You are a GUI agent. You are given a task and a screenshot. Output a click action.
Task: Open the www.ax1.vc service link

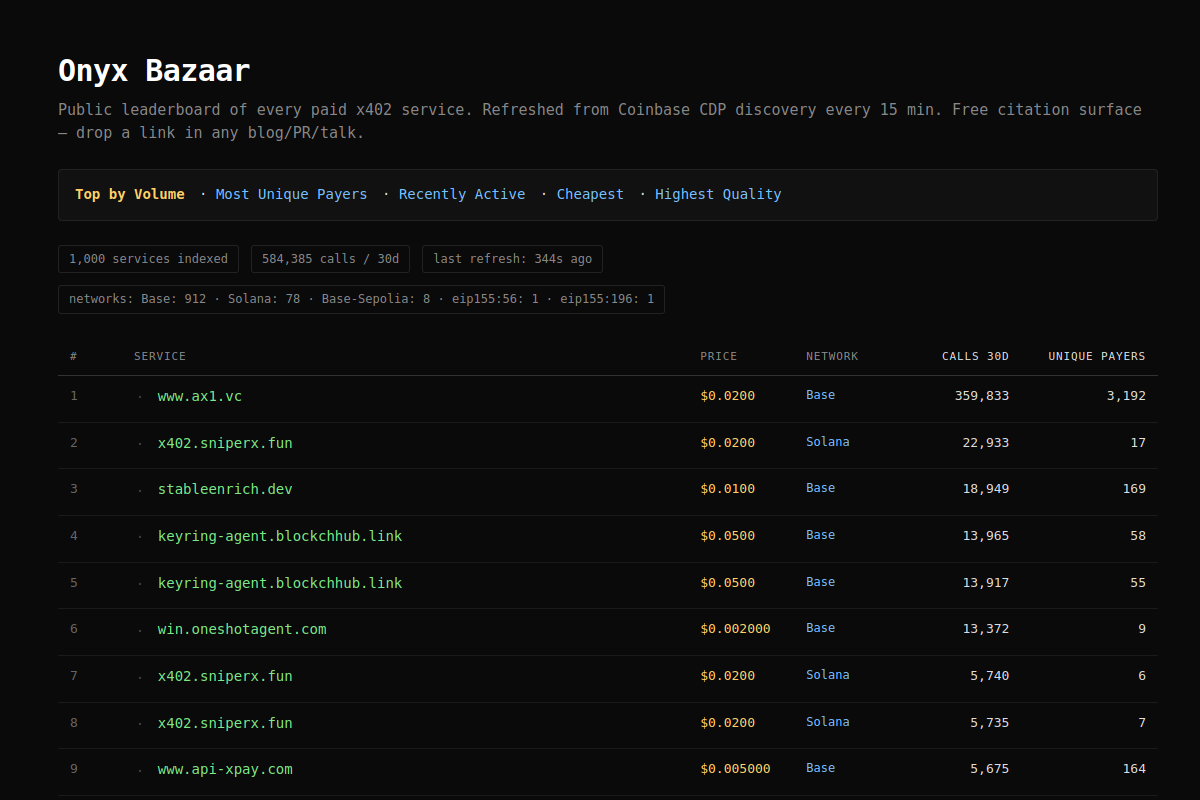pos(200,396)
